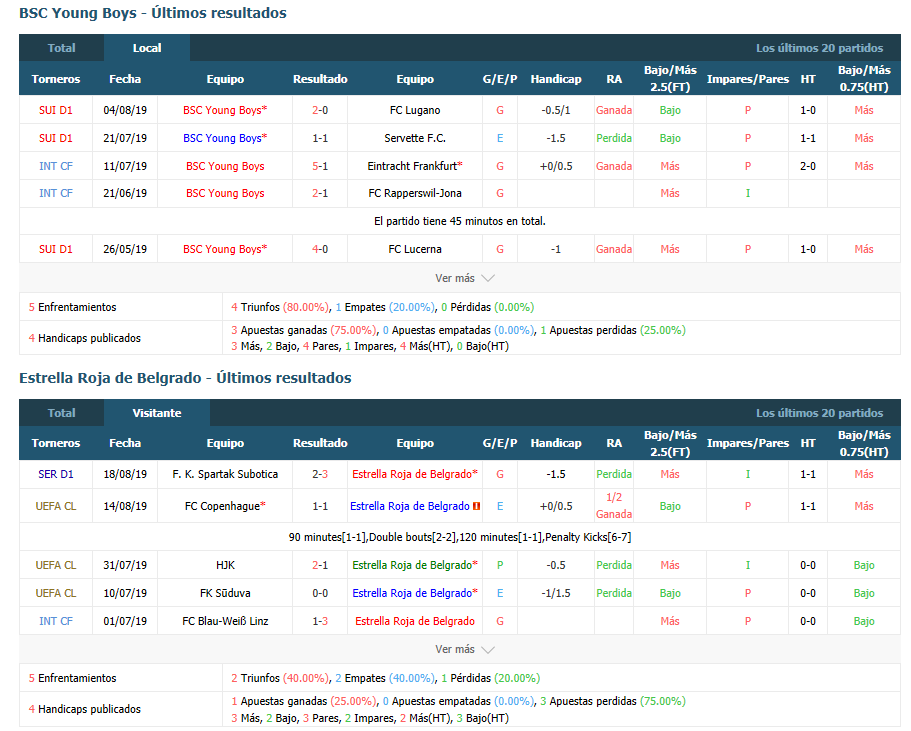Click INT CF tournament on 01/07/19 row
The image size is (911, 731).
(56, 621)
